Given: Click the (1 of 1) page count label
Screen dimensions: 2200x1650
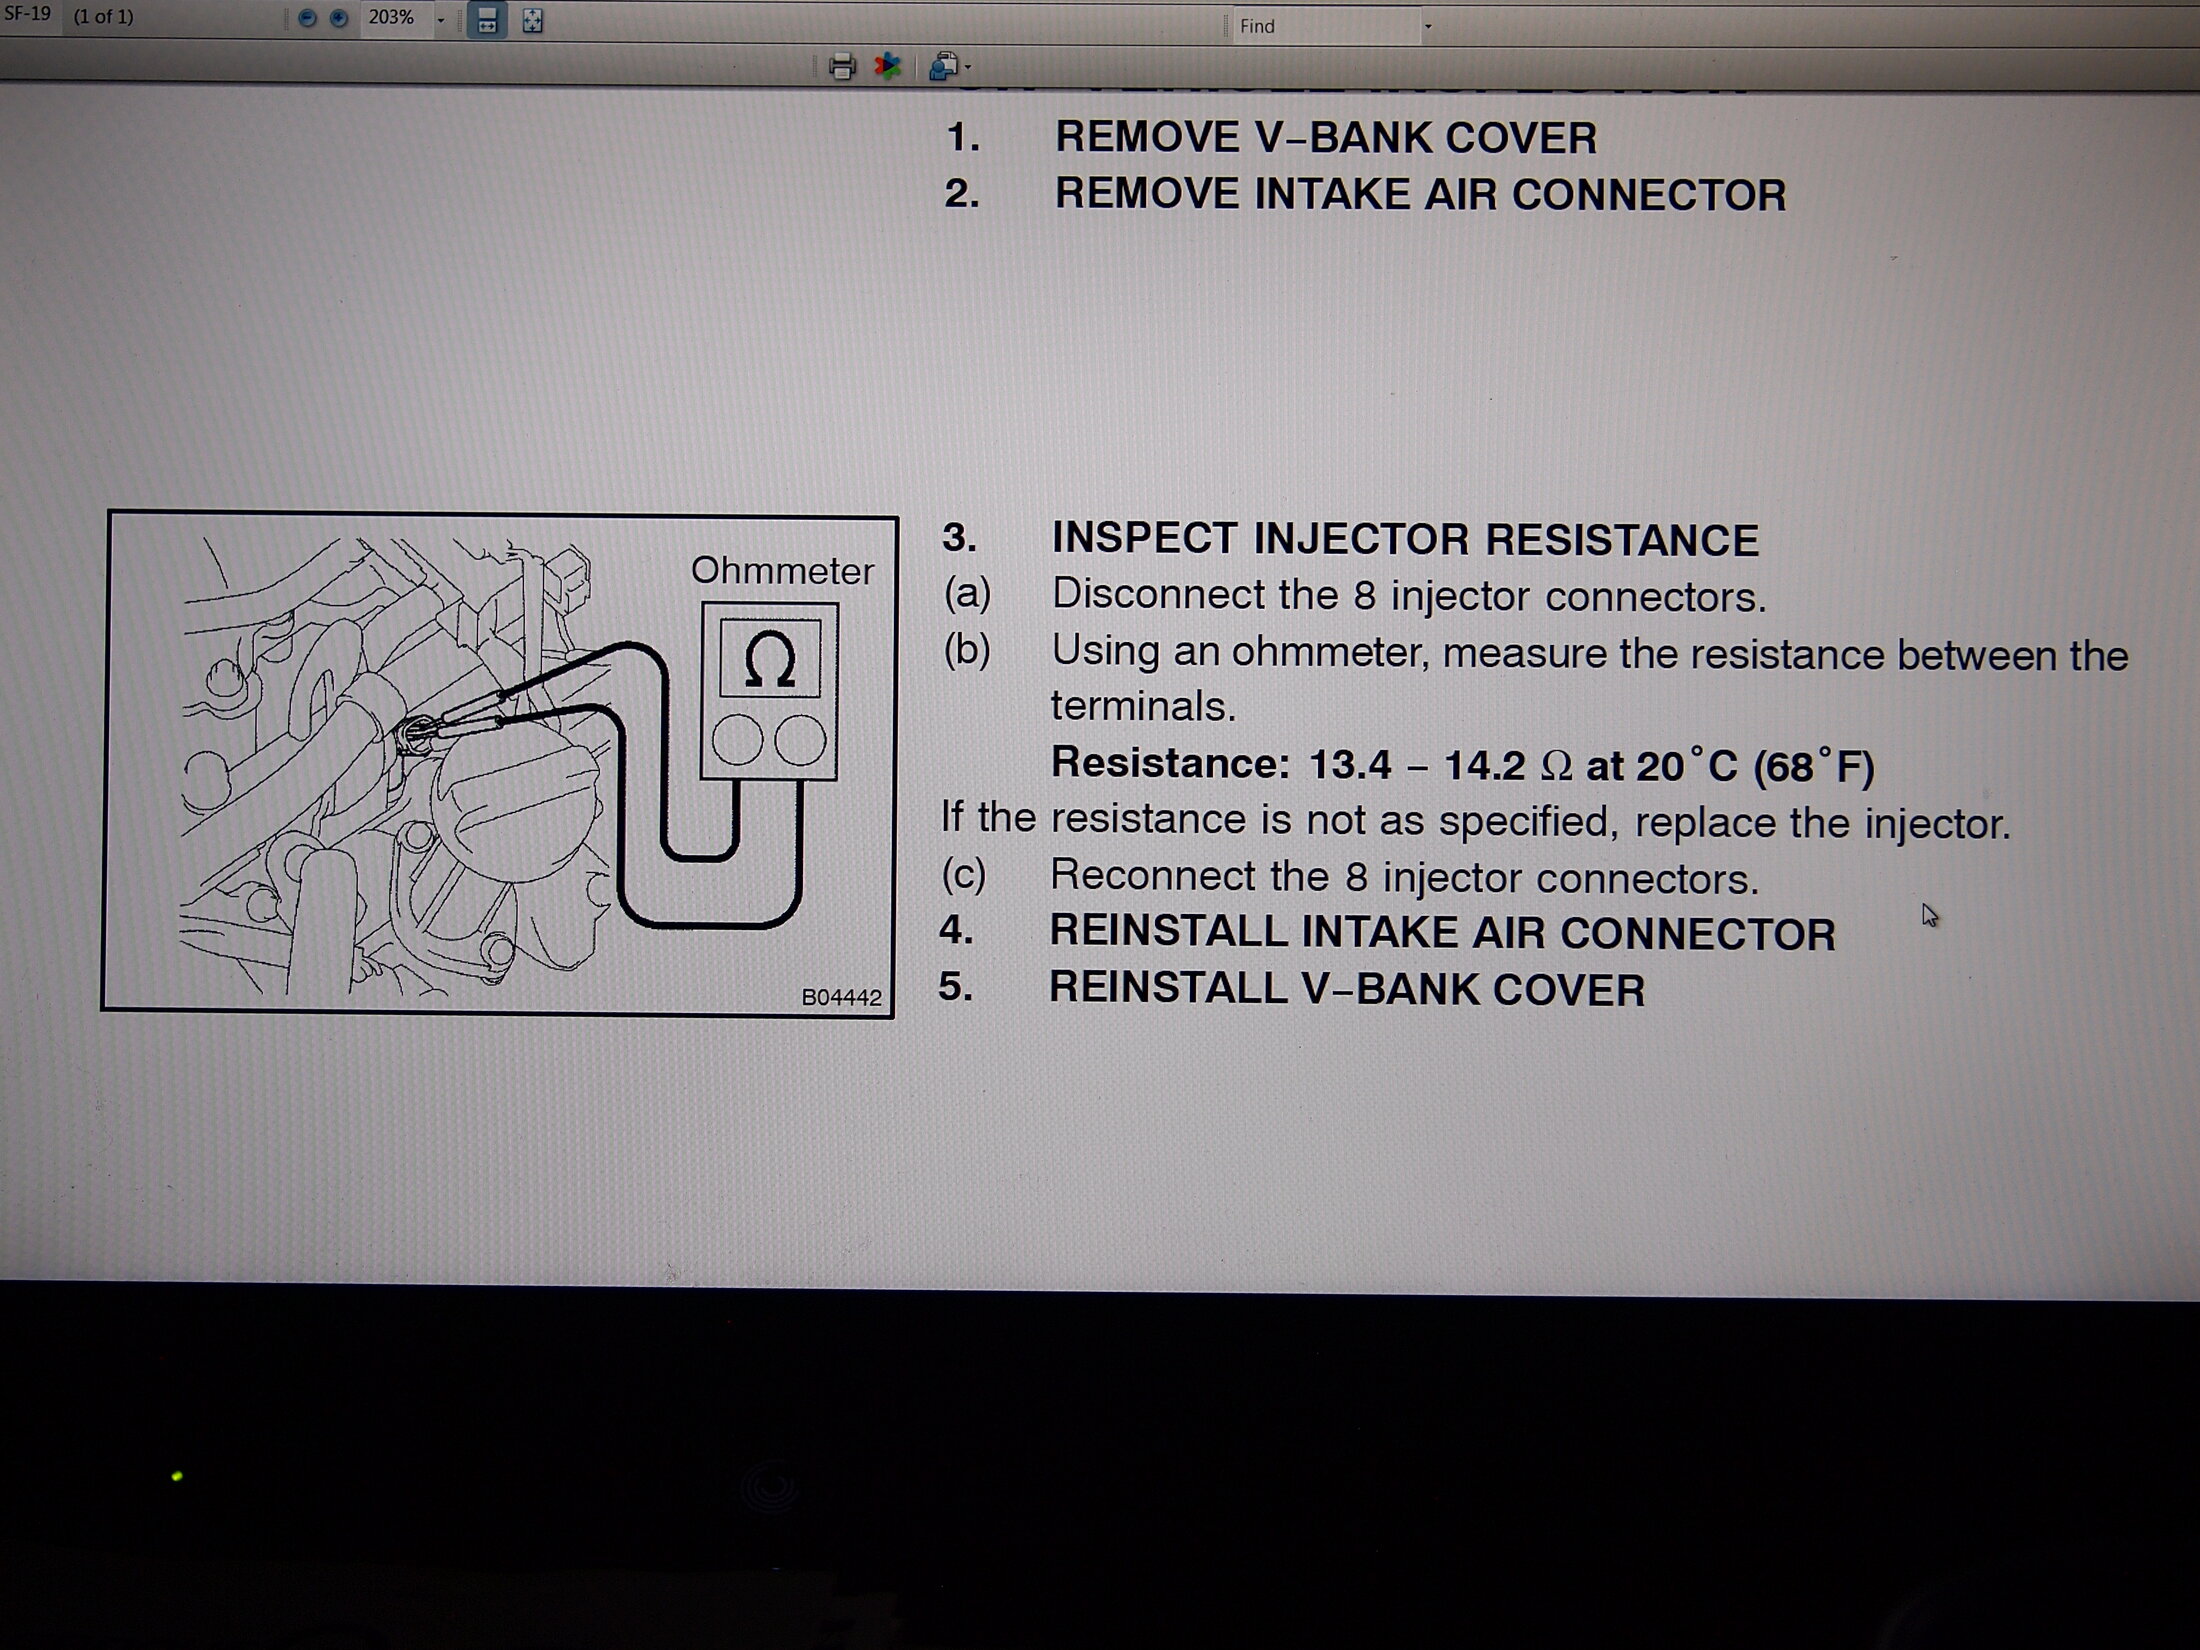Looking at the screenshot, I should pos(103,17).
